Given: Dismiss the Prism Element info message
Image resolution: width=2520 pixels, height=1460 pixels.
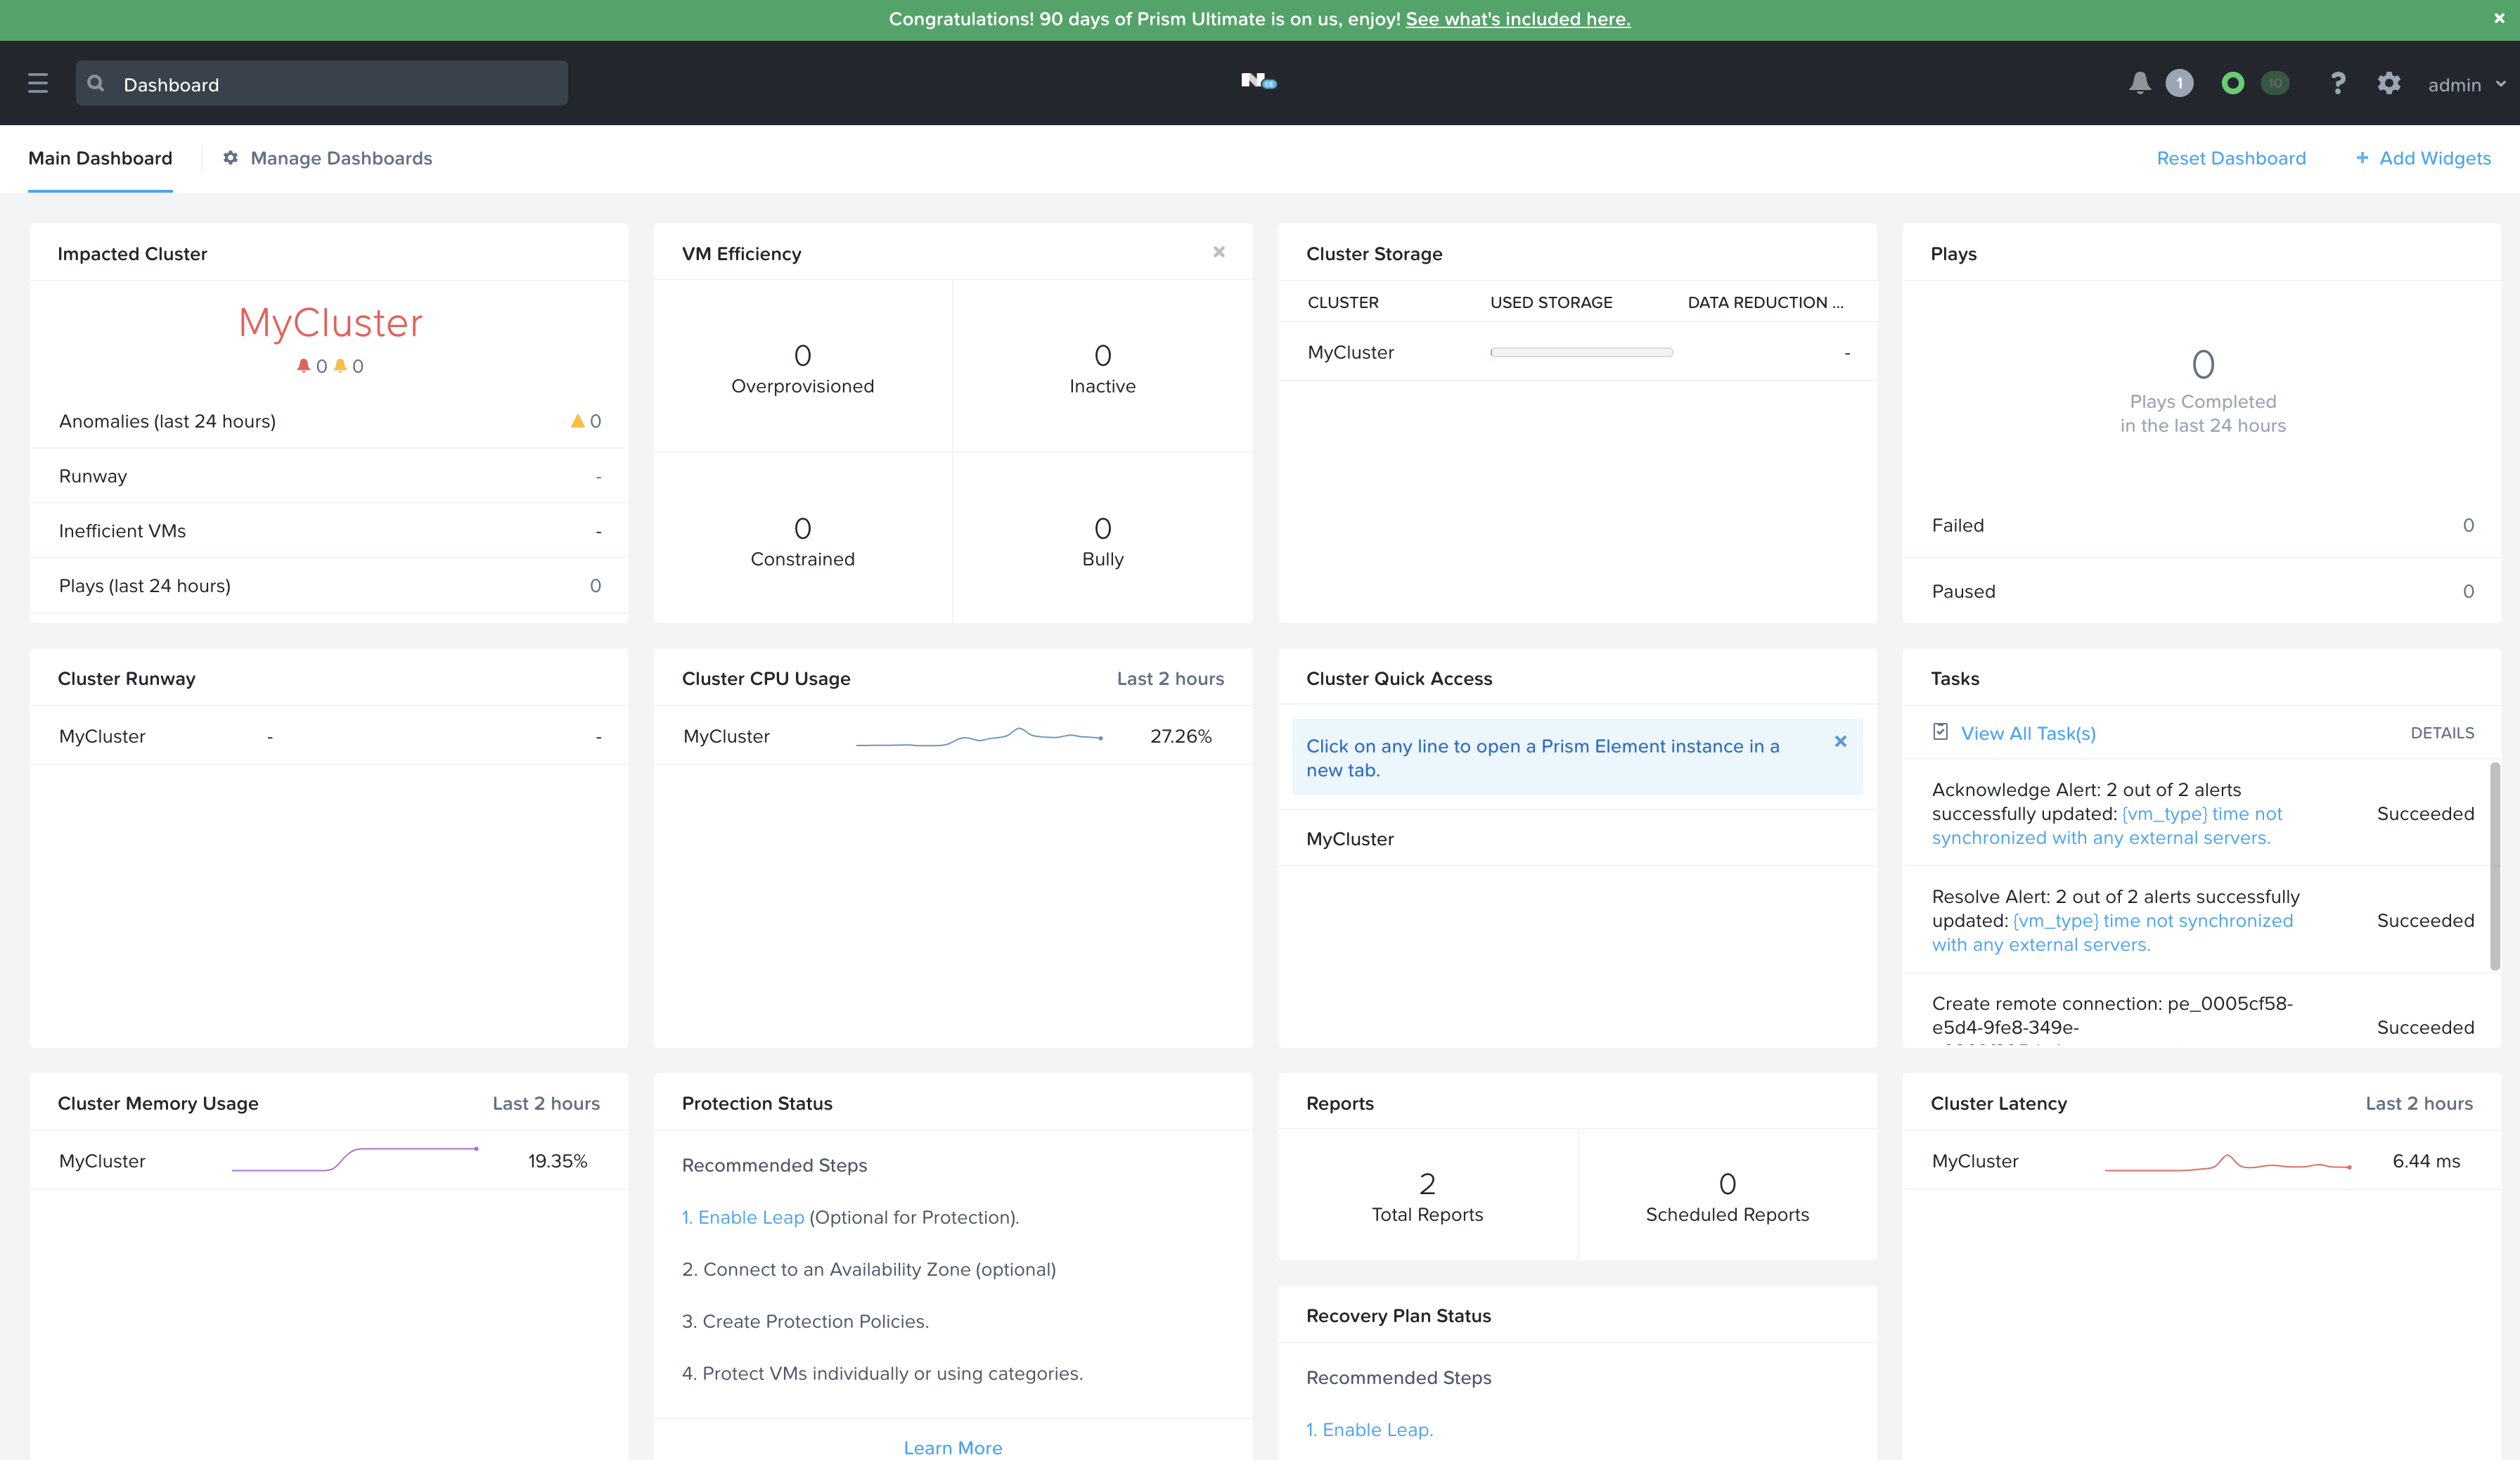Looking at the screenshot, I should tap(1840, 741).
